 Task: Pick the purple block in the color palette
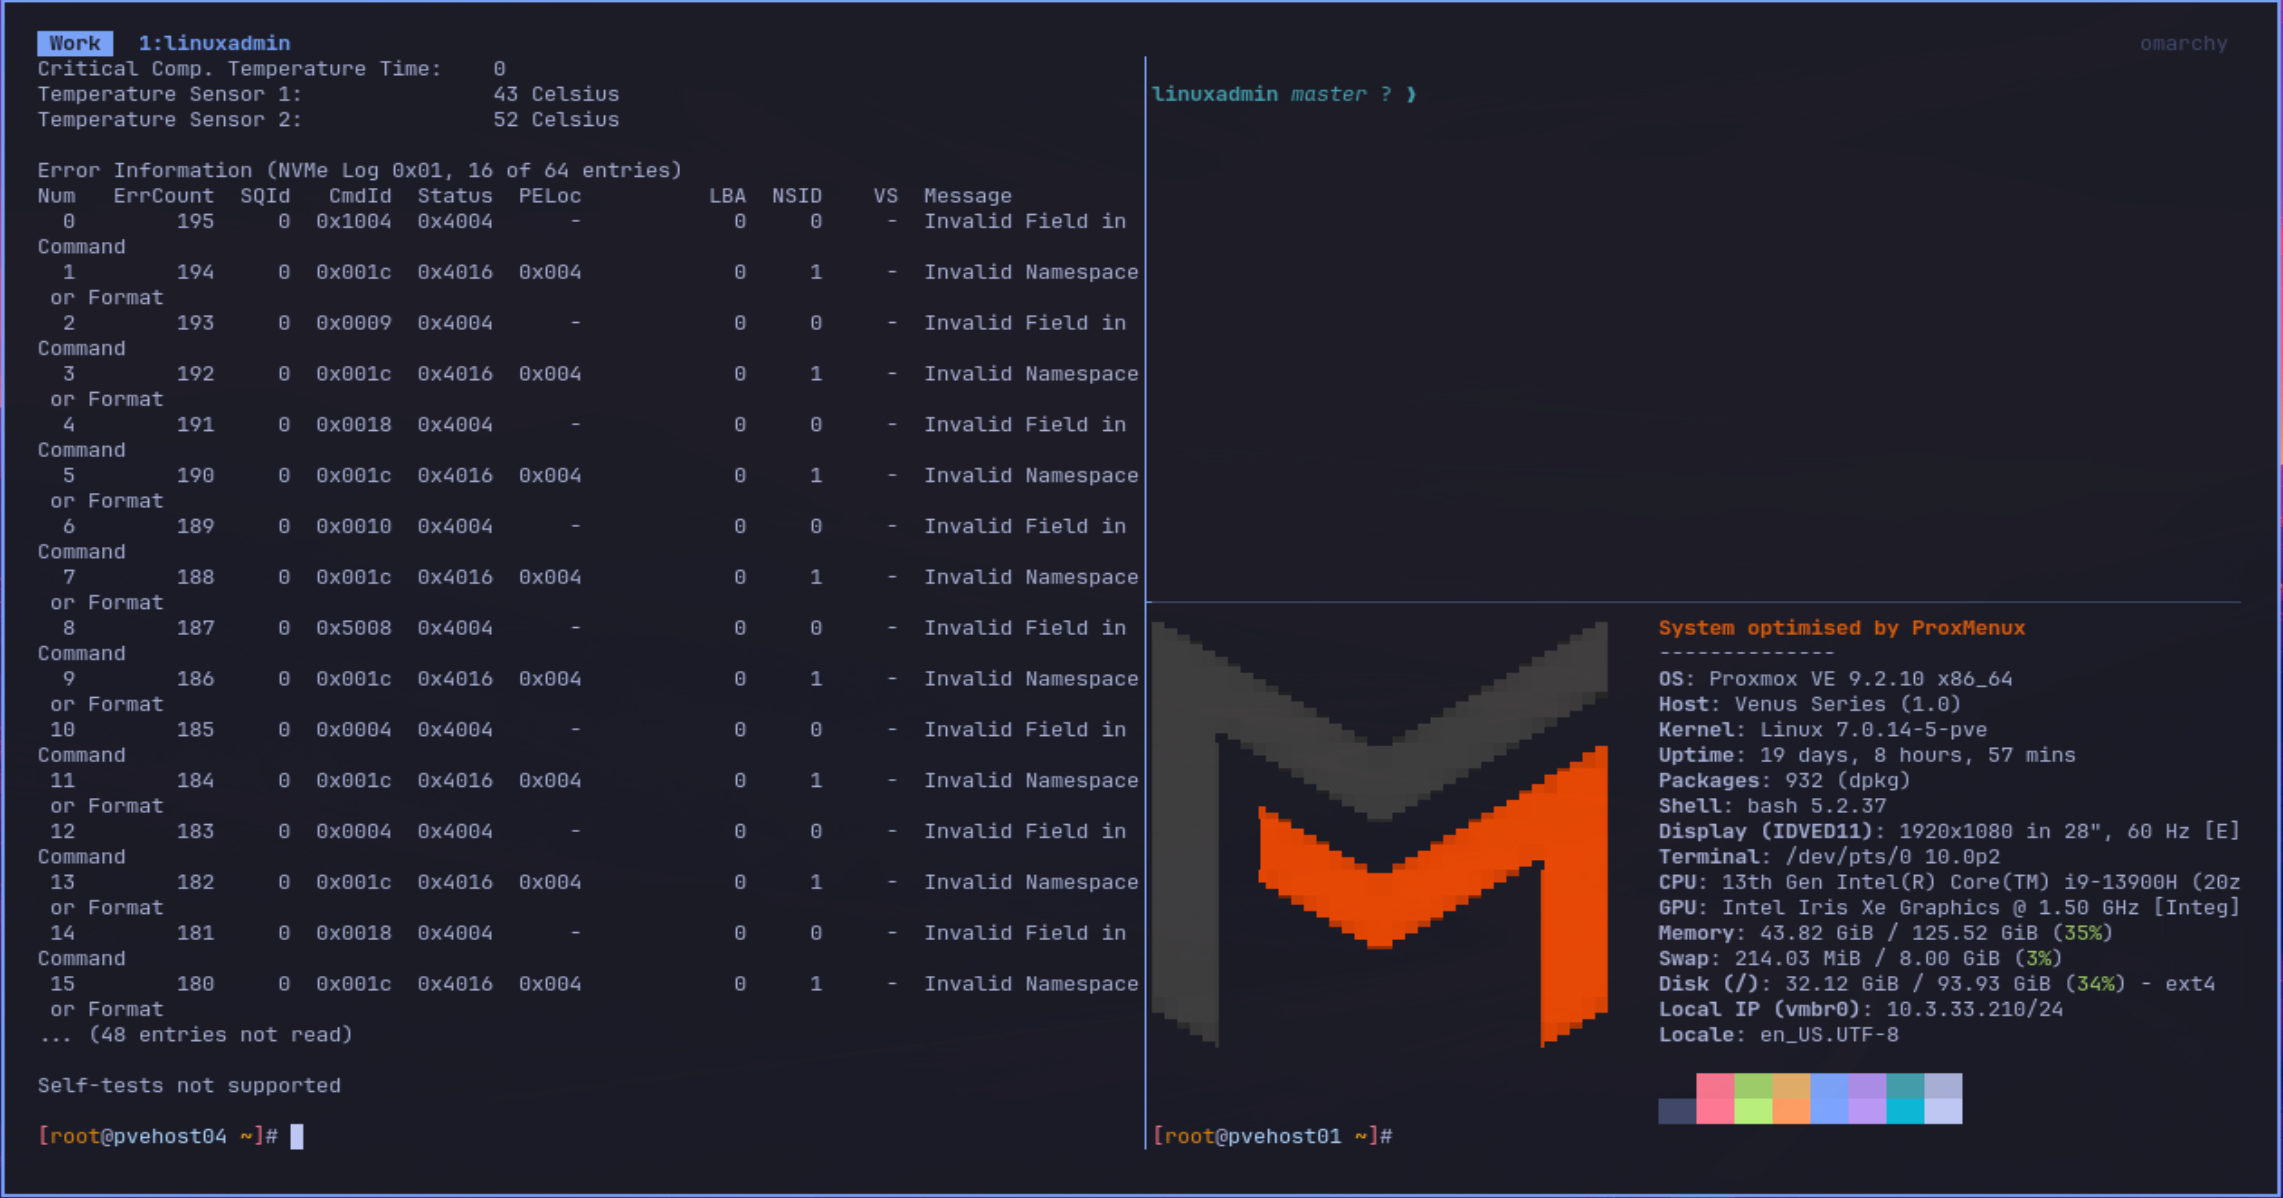[x=1867, y=1099]
